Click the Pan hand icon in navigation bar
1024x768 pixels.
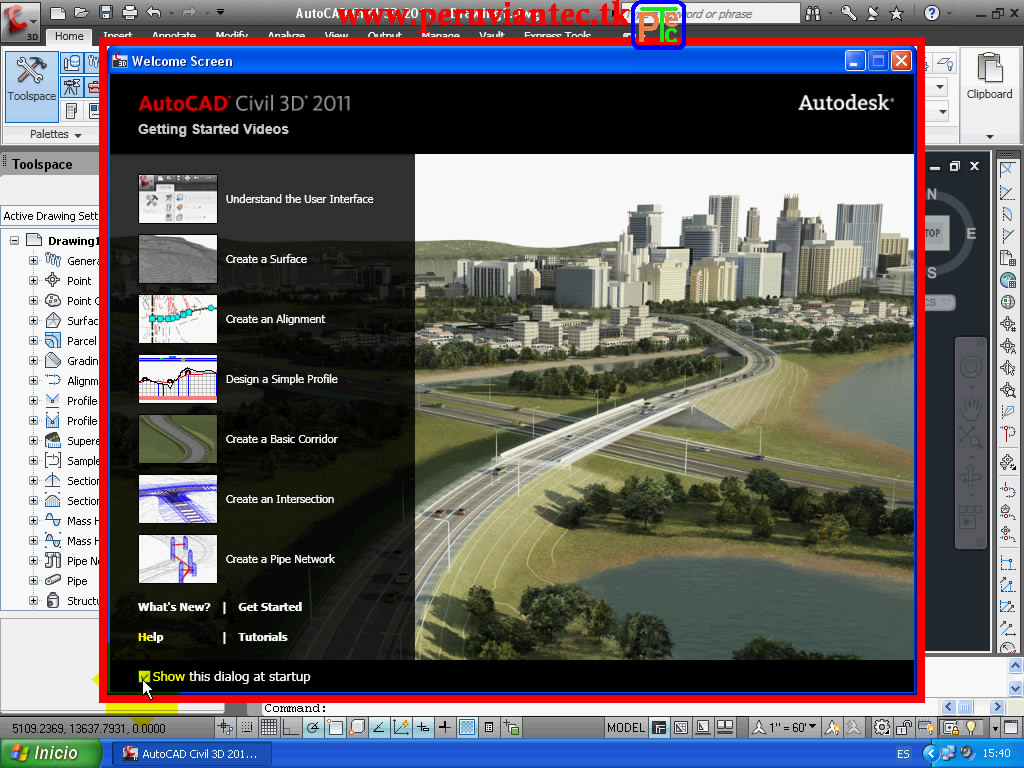click(x=970, y=409)
